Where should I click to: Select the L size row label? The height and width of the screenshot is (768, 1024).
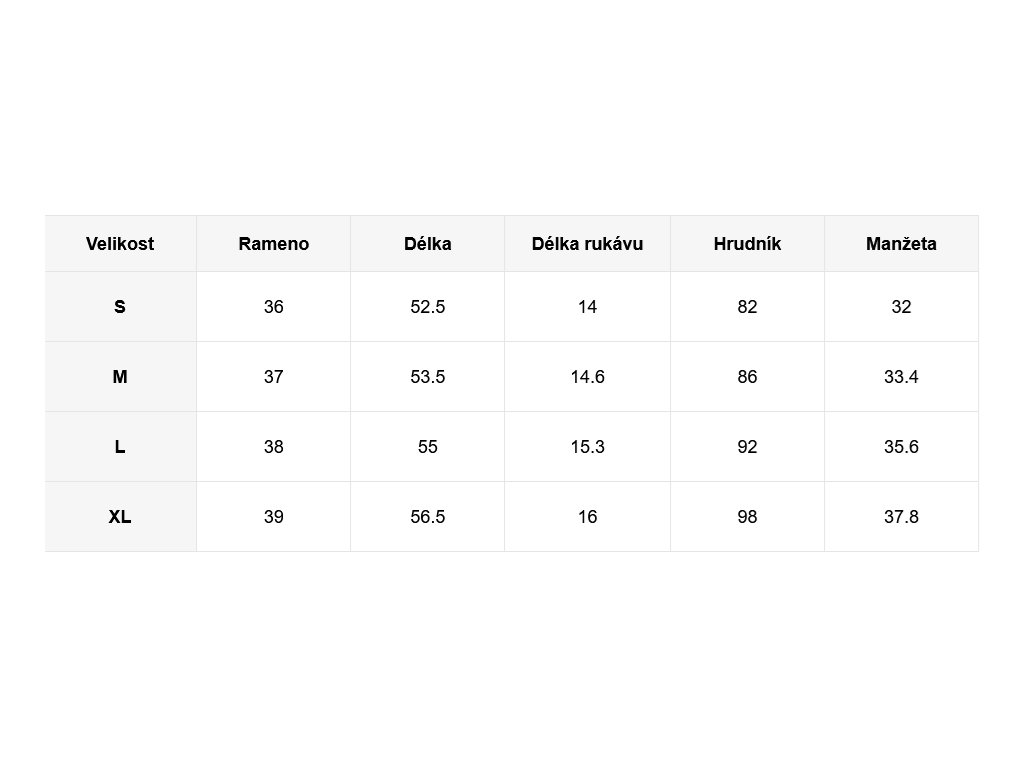120,447
